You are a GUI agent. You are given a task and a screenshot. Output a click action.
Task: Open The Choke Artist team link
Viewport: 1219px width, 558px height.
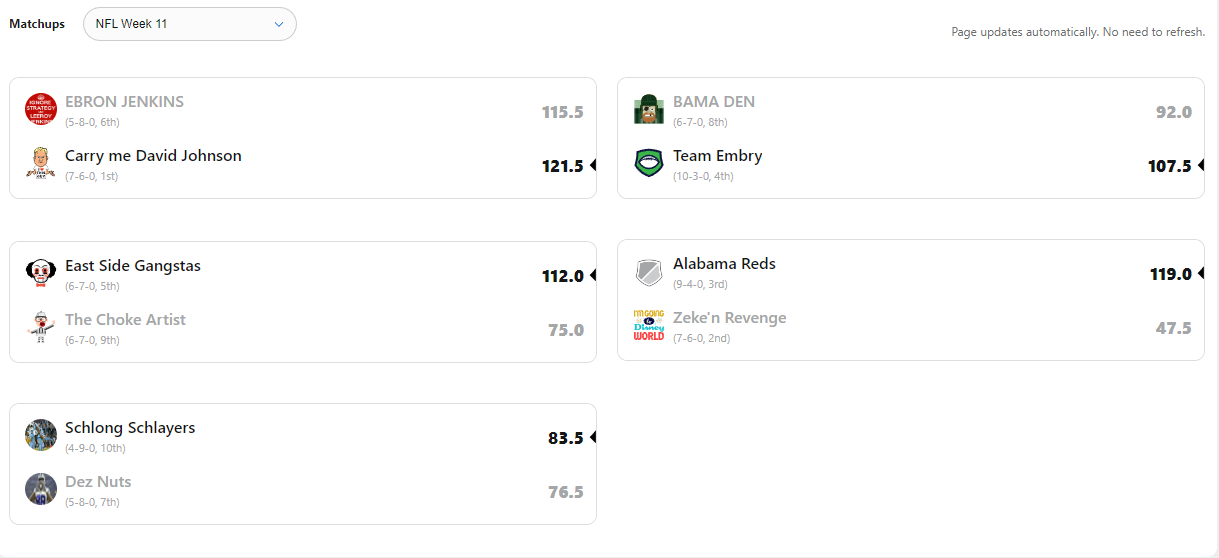point(125,320)
